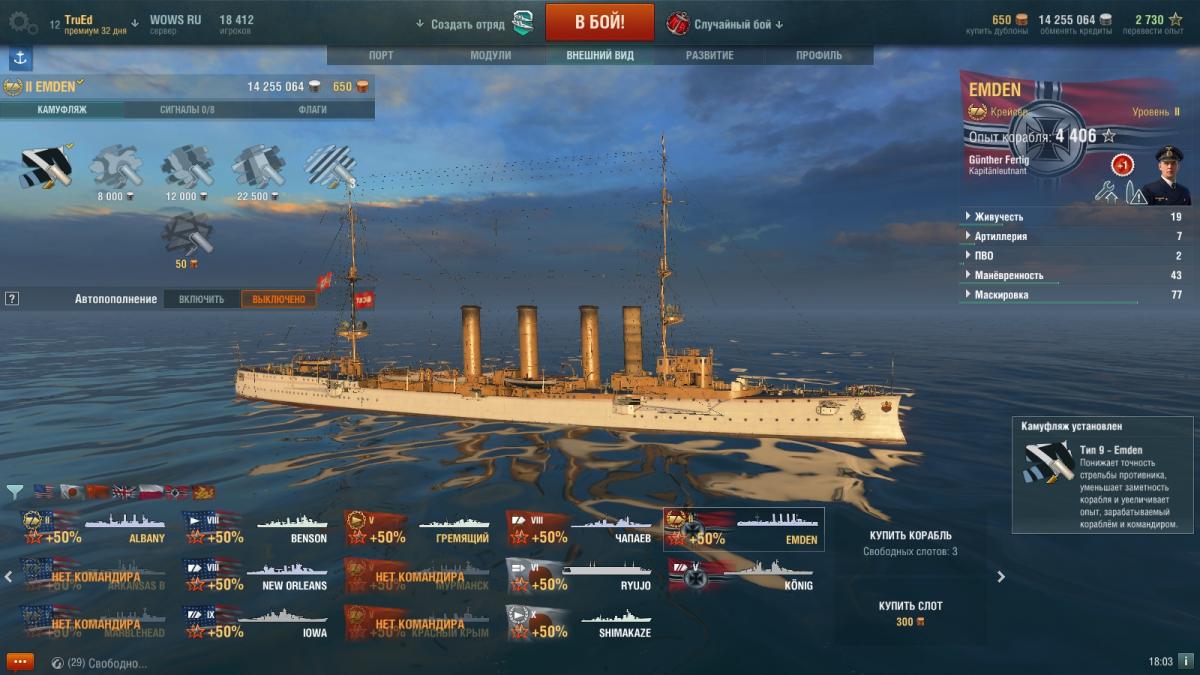Filter ships by the Japan flag
Image resolution: width=1200 pixels, height=675 pixels.
[70, 492]
